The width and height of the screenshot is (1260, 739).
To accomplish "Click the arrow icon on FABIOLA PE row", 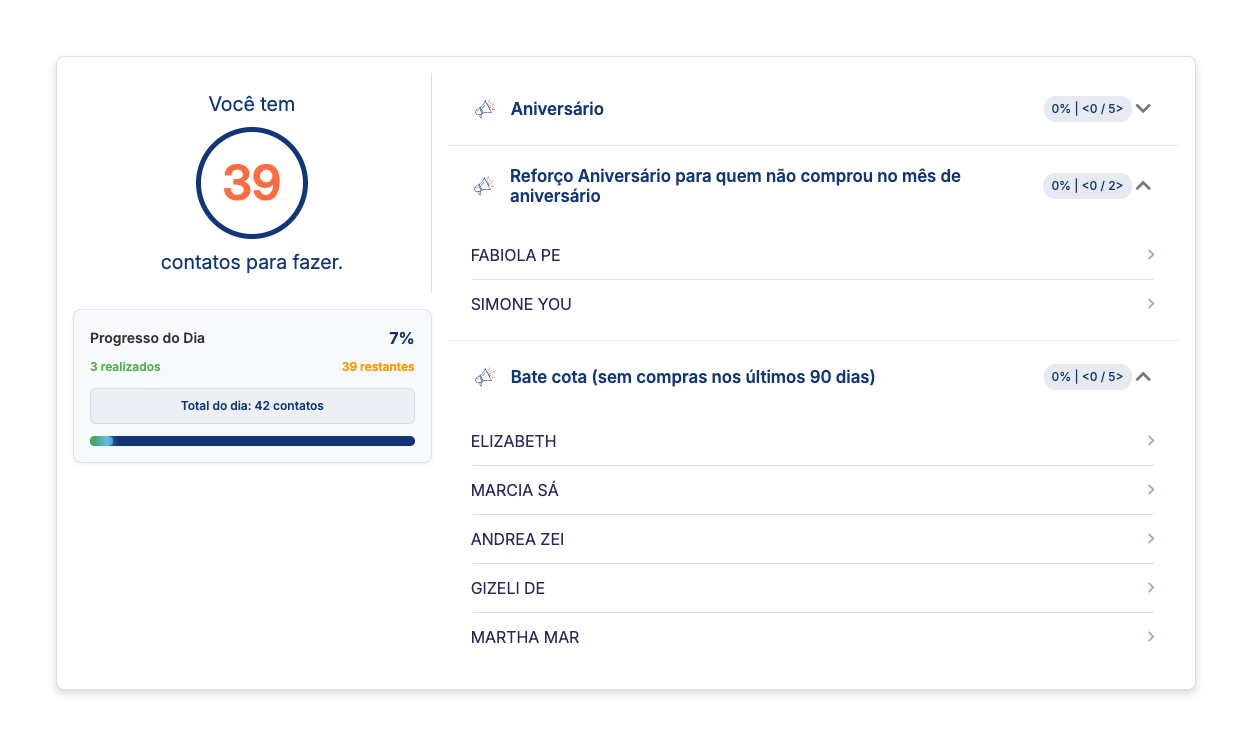I will click(x=1151, y=255).
